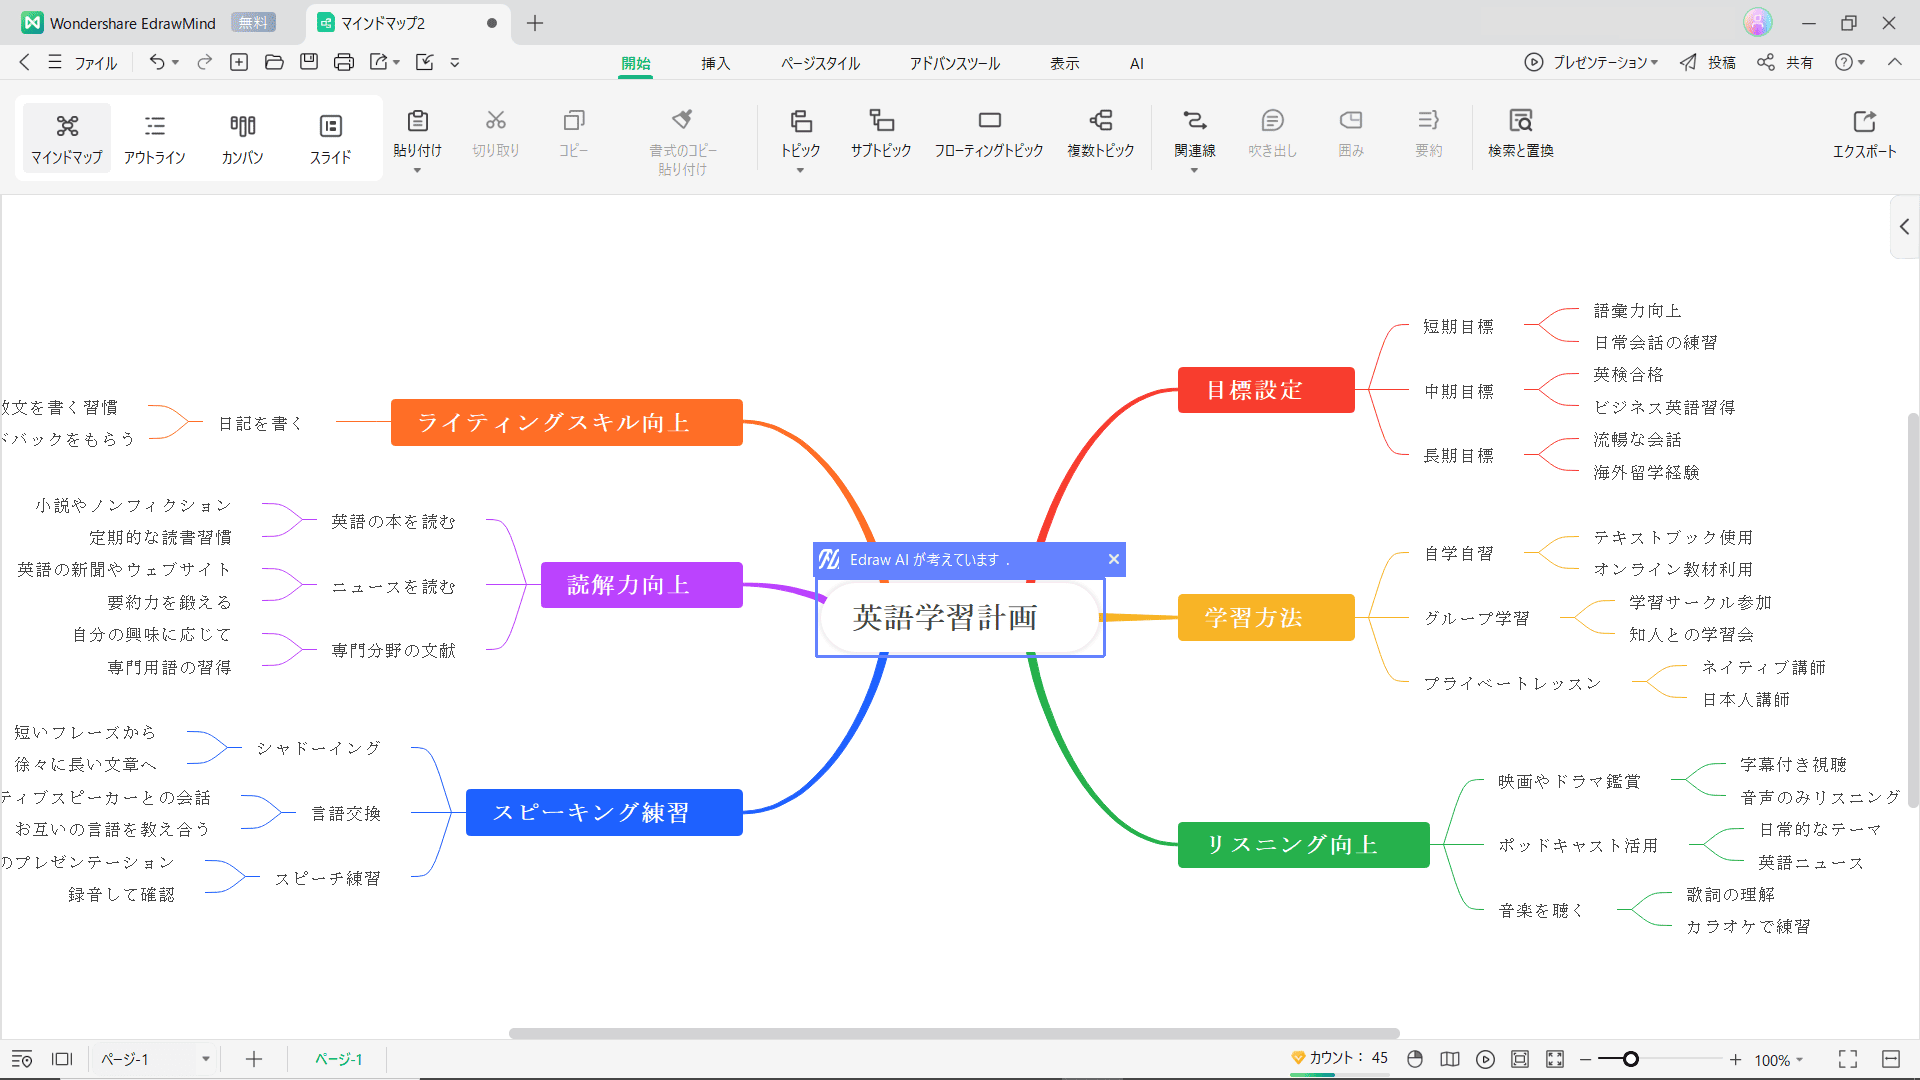Insert Multiple Topics (複数トピック)

[1100, 134]
